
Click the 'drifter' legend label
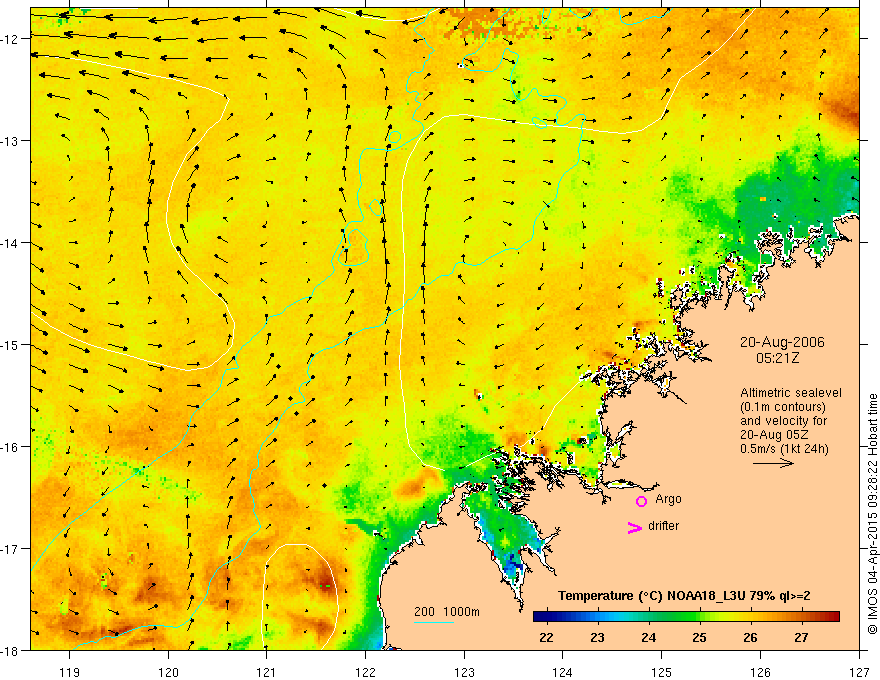663,526
